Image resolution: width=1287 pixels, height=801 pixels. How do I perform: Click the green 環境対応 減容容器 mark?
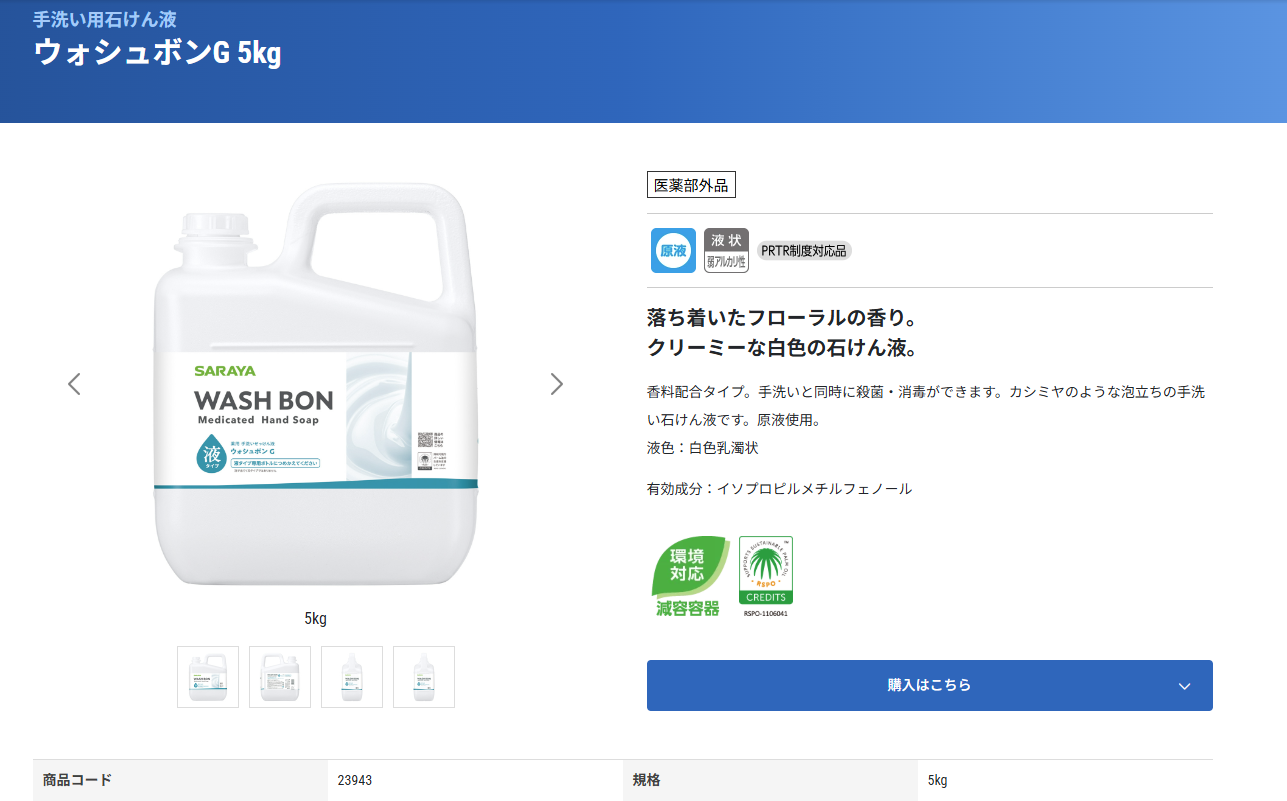coord(687,576)
